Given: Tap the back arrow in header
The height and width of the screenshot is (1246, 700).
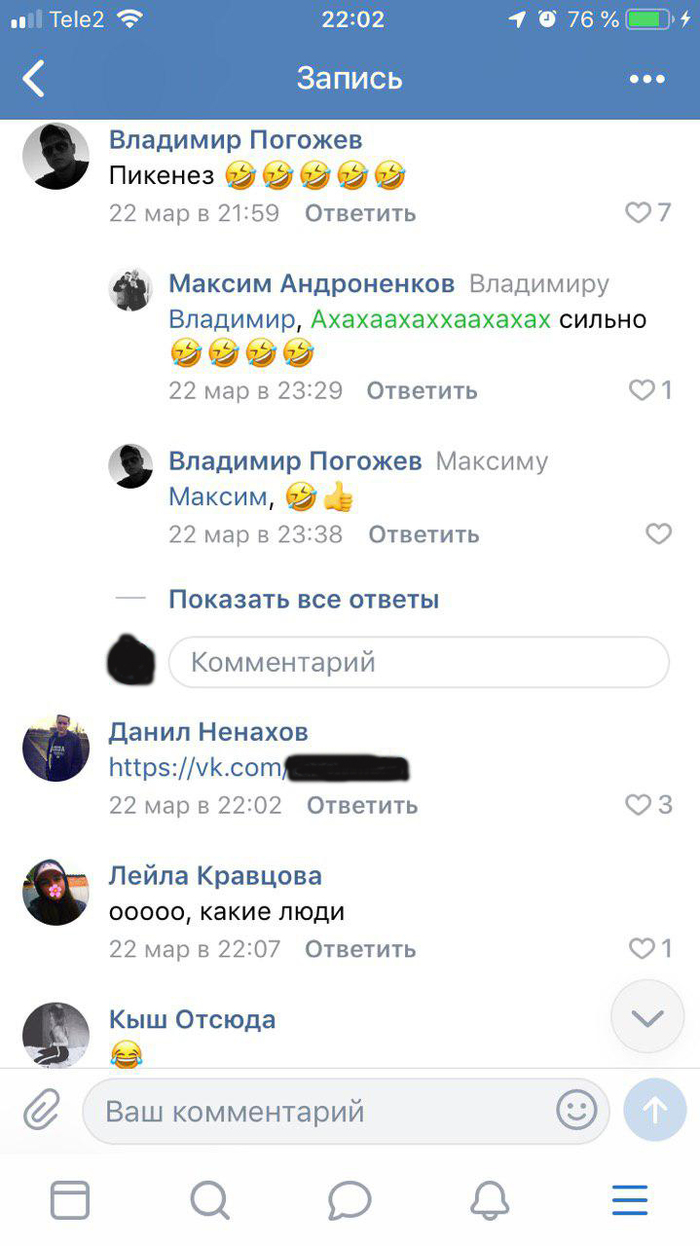Looking at the screenshot, I should (34, 78).
